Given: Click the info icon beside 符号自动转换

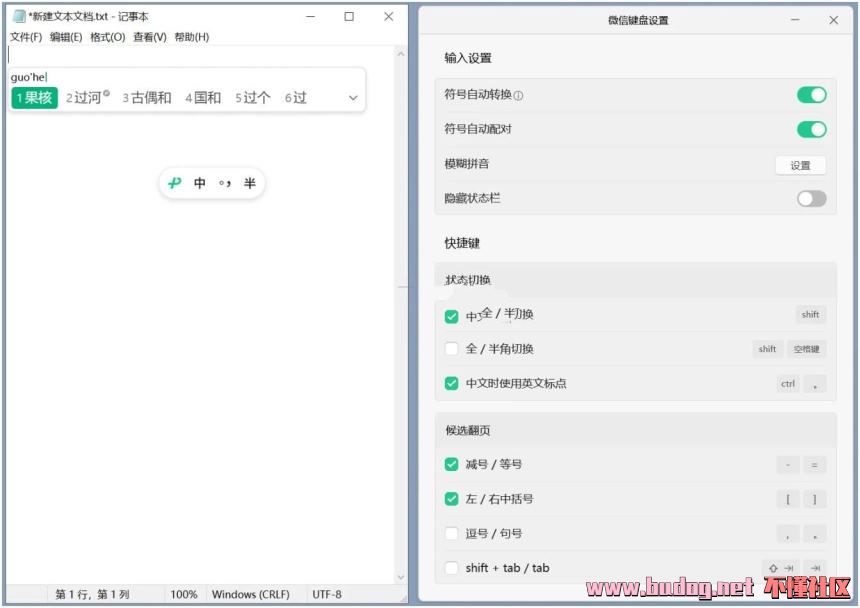Looking at the screenshot, I should click(x=518, y=96).
